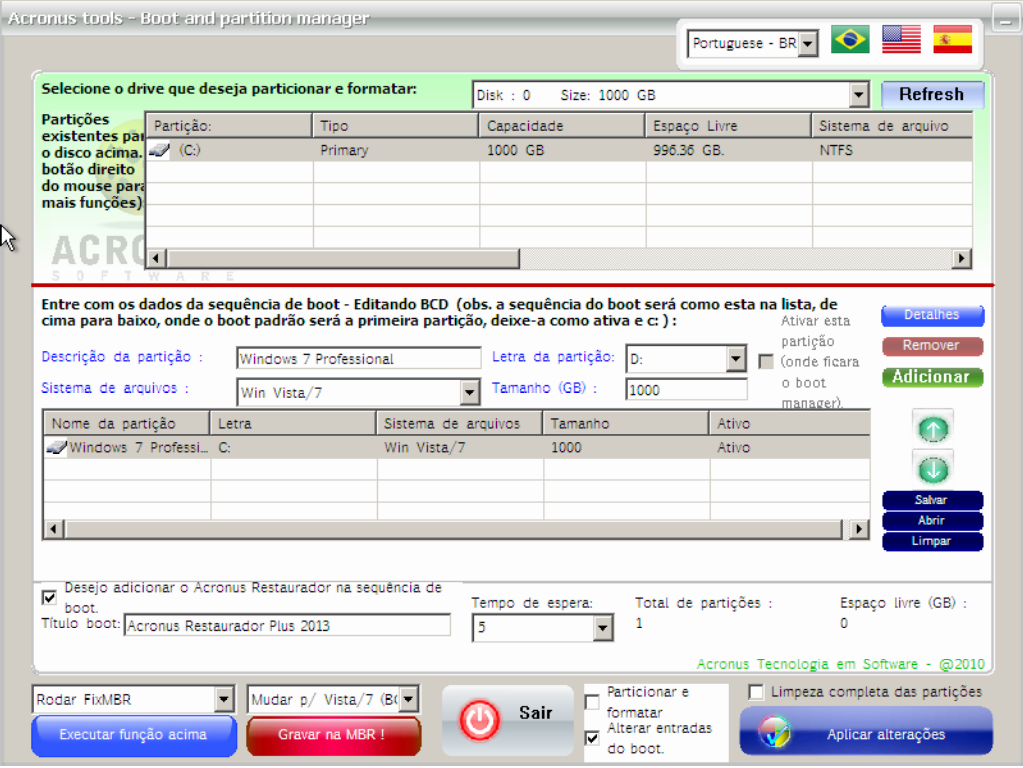Toggle 'Ativar esta partição' checkbox
Screen dimensions: 1023x768
point(766,361)
